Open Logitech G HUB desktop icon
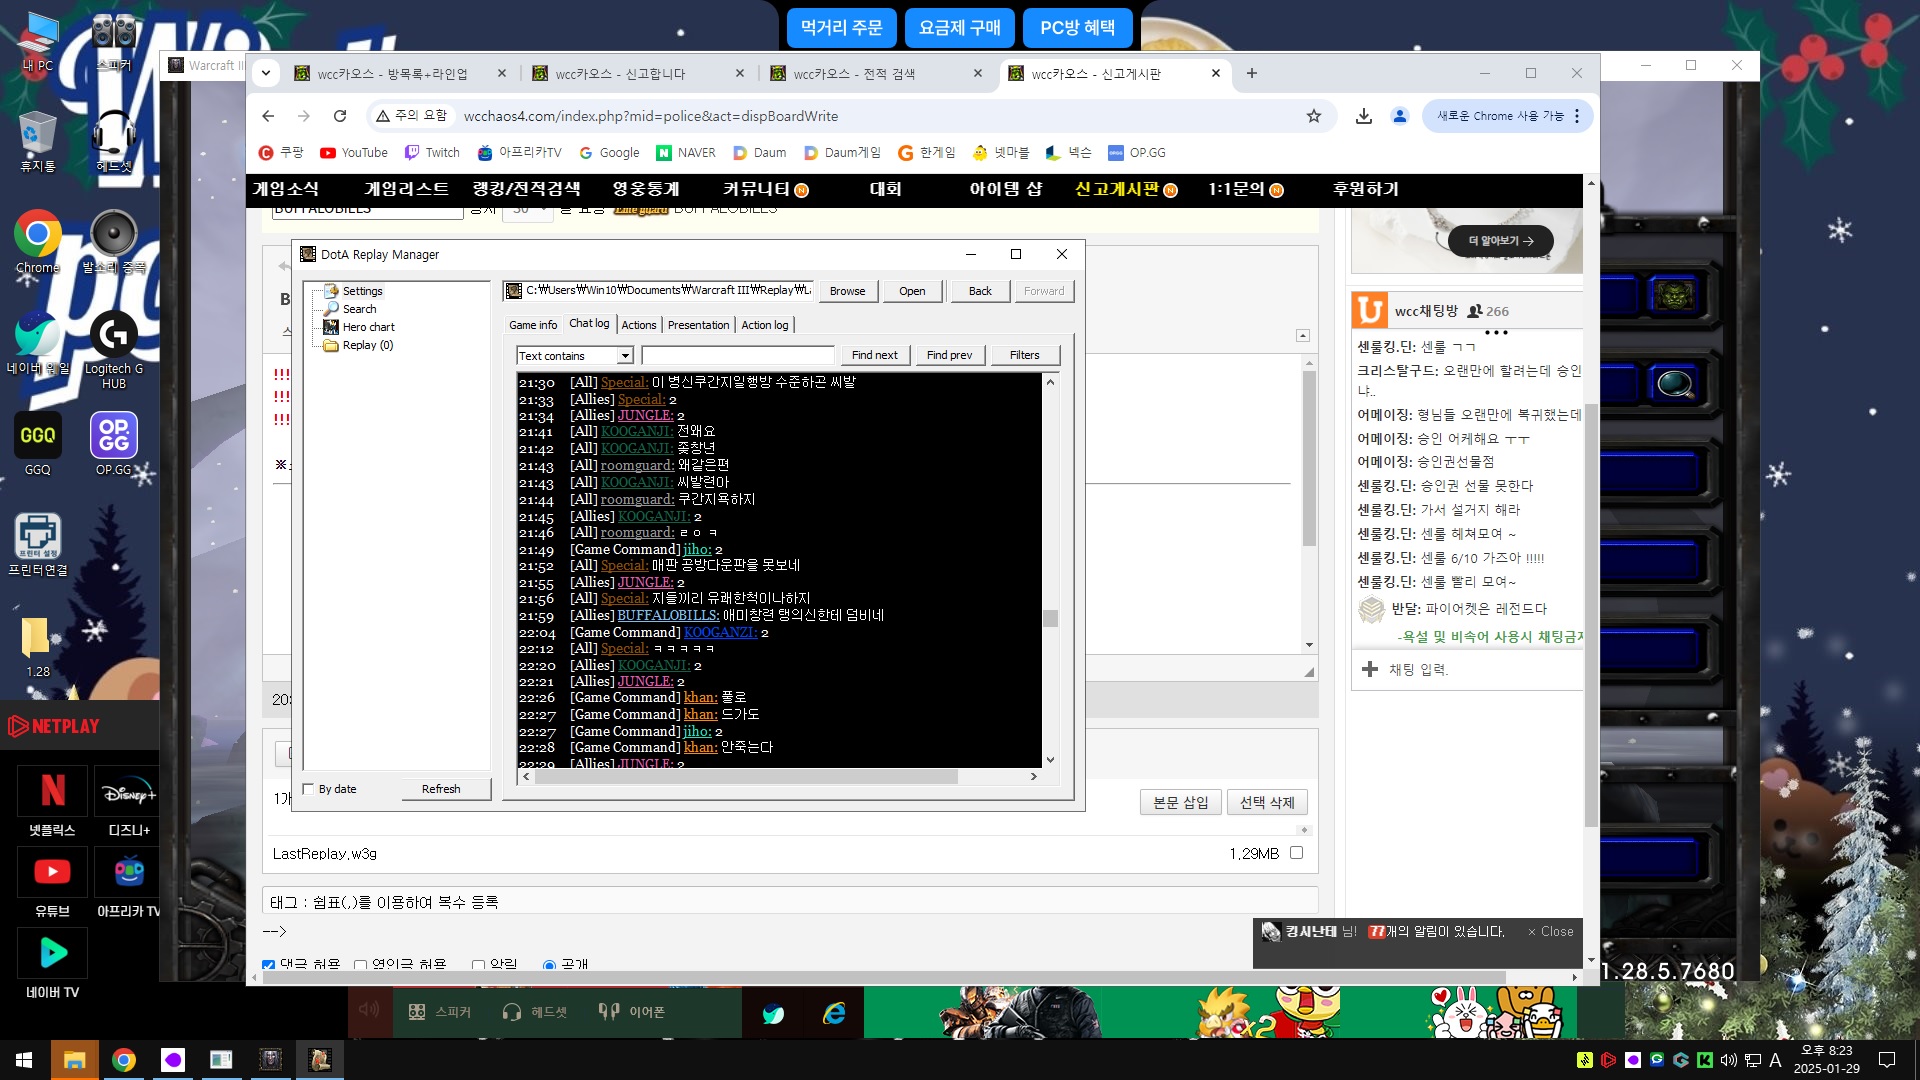1920x1080 pixels. tap(114, 349)
